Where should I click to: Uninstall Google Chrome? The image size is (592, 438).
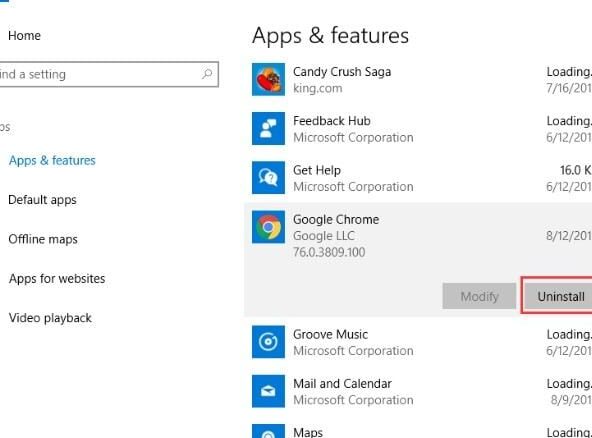[x=557, y=296]
